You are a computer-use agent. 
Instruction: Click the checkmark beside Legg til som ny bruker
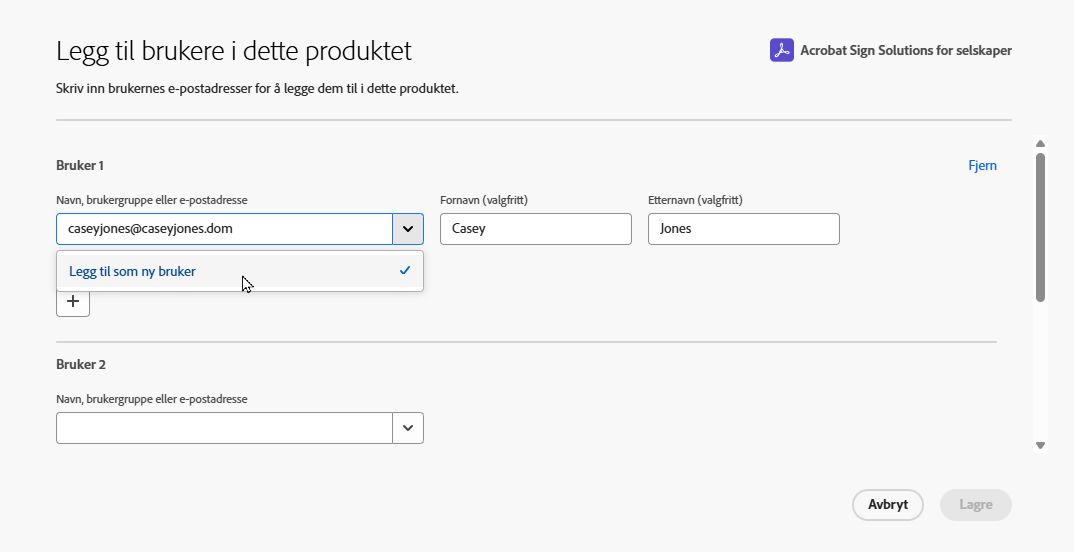point(405,270)
